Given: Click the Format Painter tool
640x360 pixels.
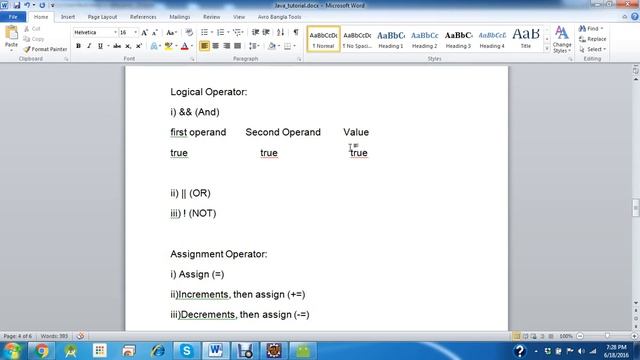Looking at the screenshot, I should (45, 49).
